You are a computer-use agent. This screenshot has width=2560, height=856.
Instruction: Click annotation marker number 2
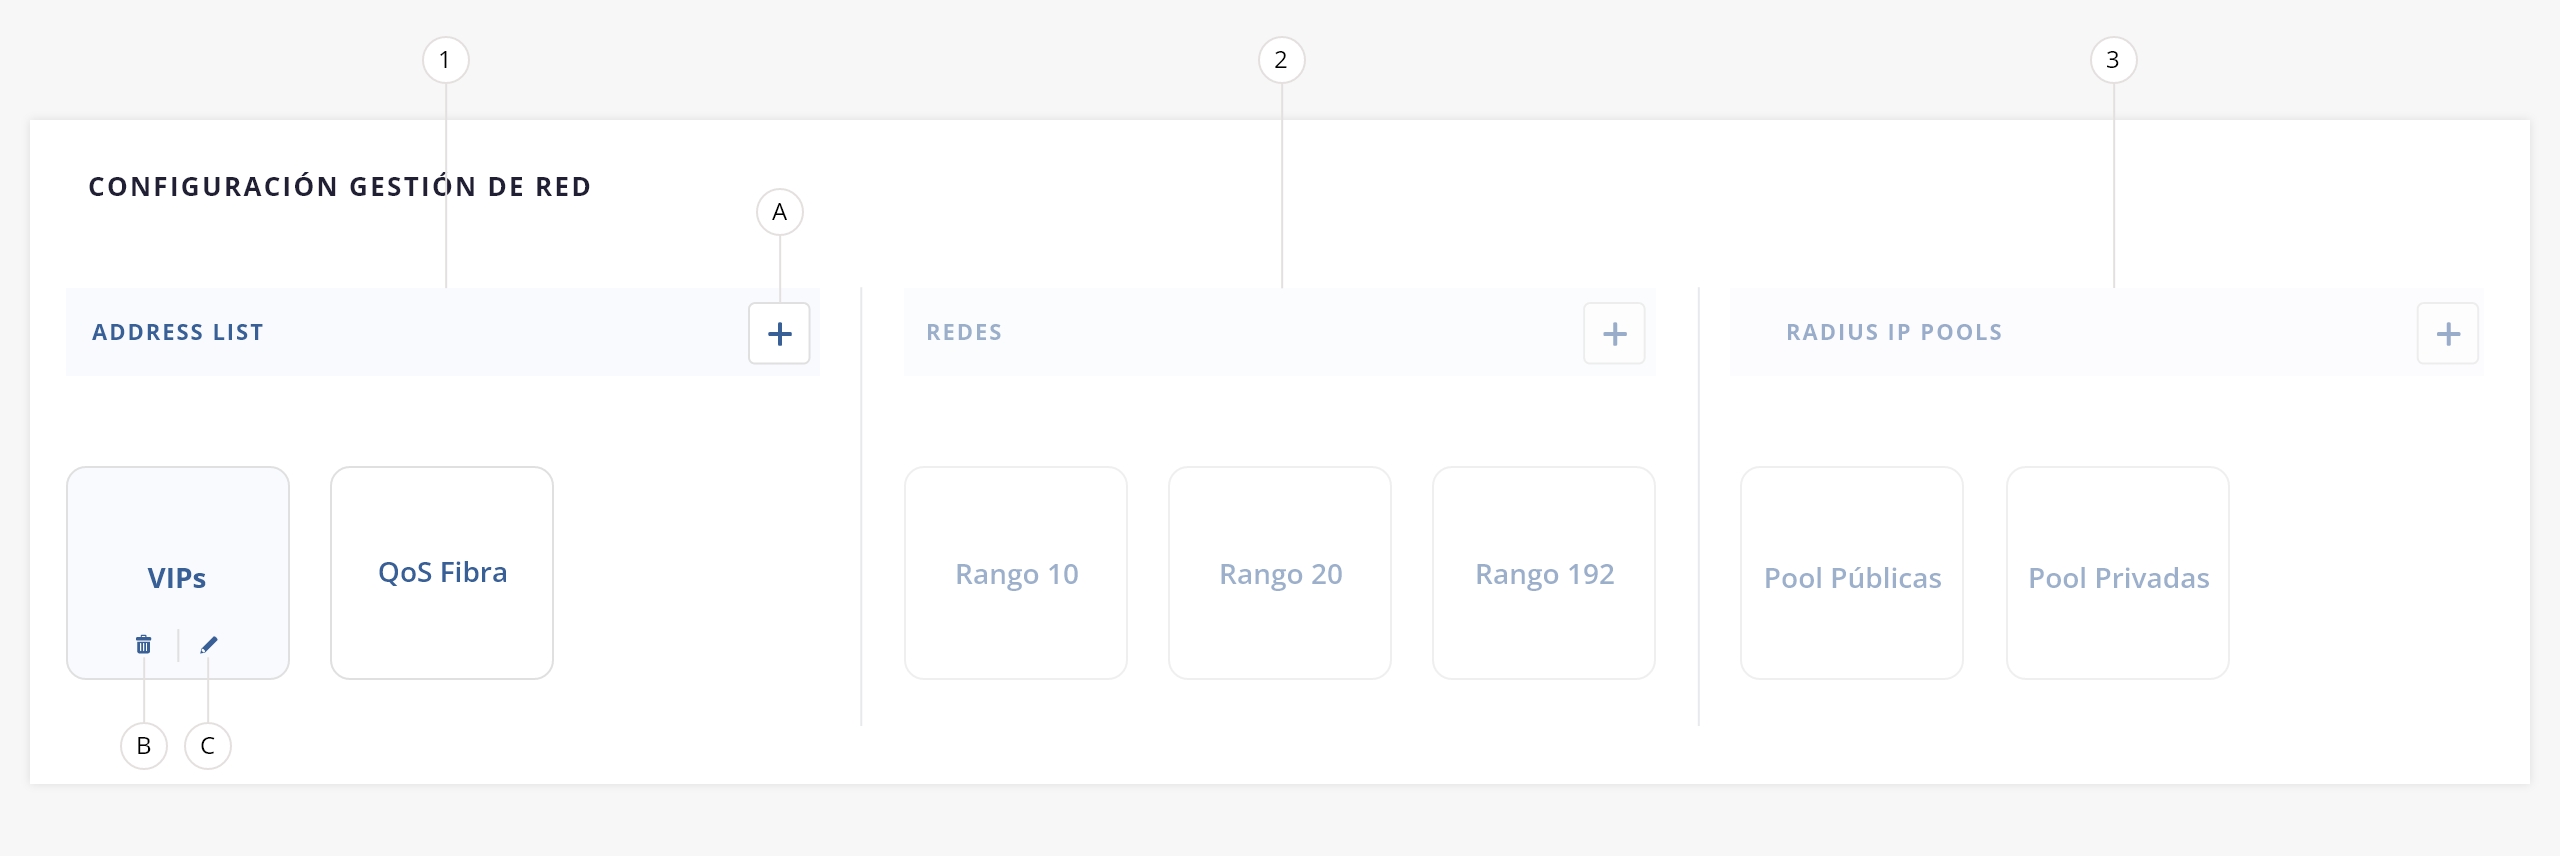coord(1281,60)
